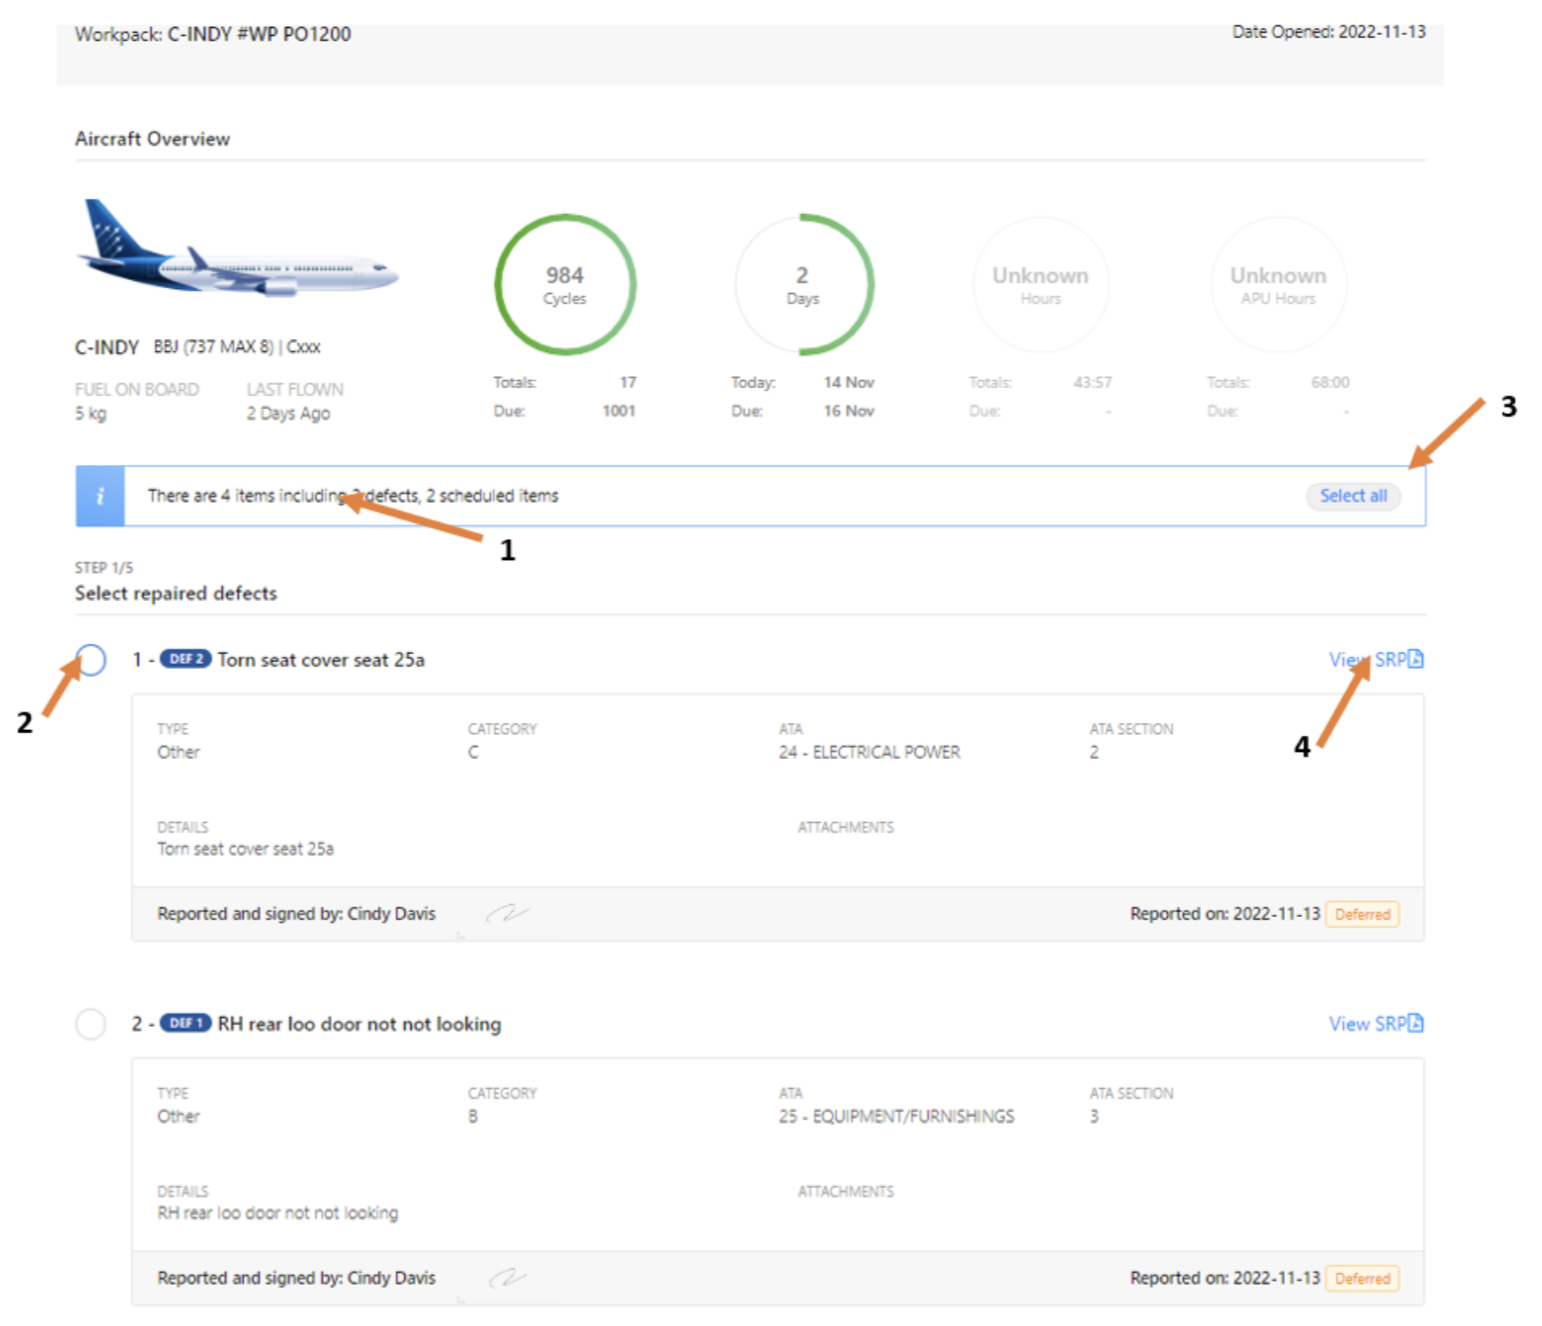Click Cindy Davis signature on torn seat defect
Image resolution: width=1542 pixels, height=1326 pixels.
point(507,913)
